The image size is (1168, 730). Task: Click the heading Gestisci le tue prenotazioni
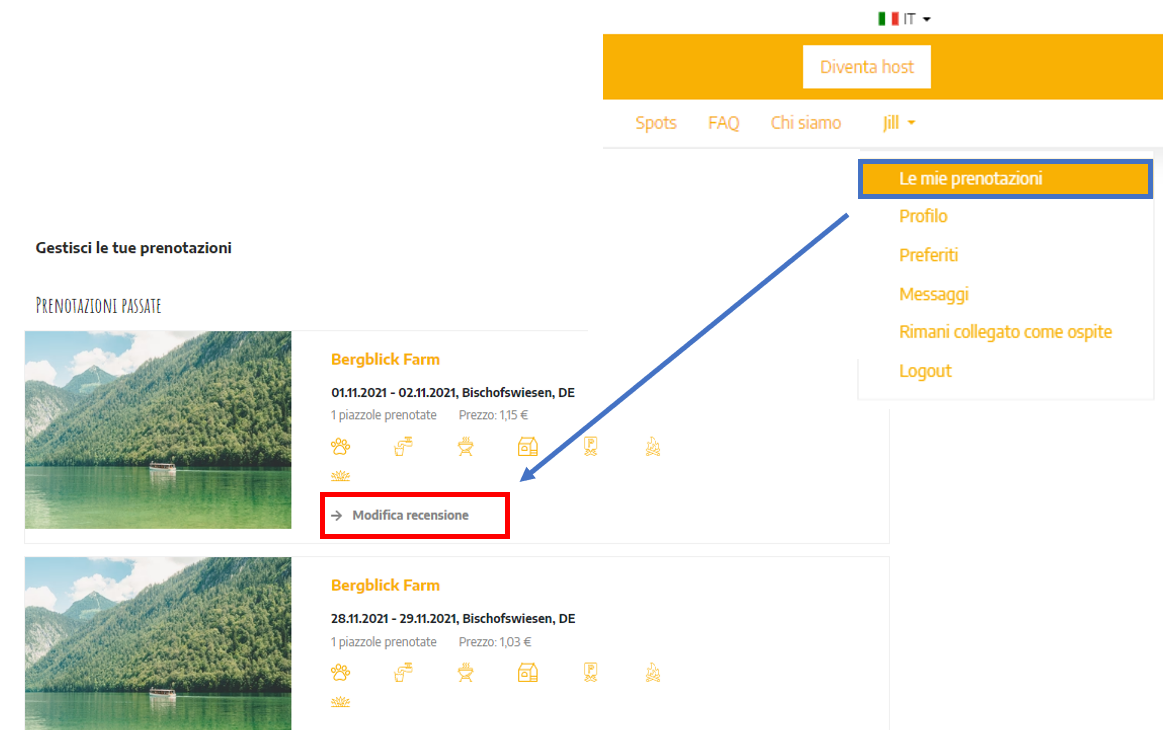tap(133, 248)
